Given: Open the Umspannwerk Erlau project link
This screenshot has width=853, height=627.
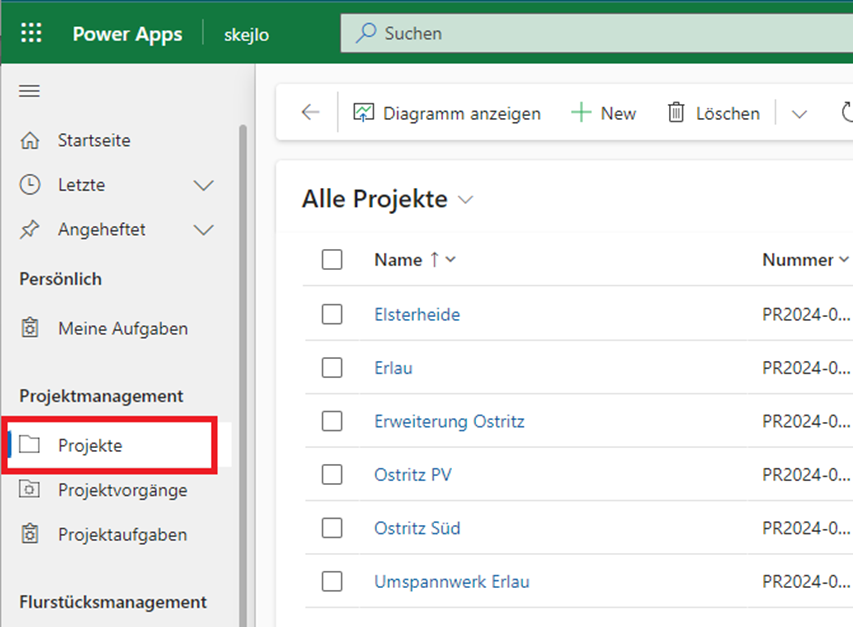Looking at the screenshot, I should pyautogui.click(x=451, y=581).
